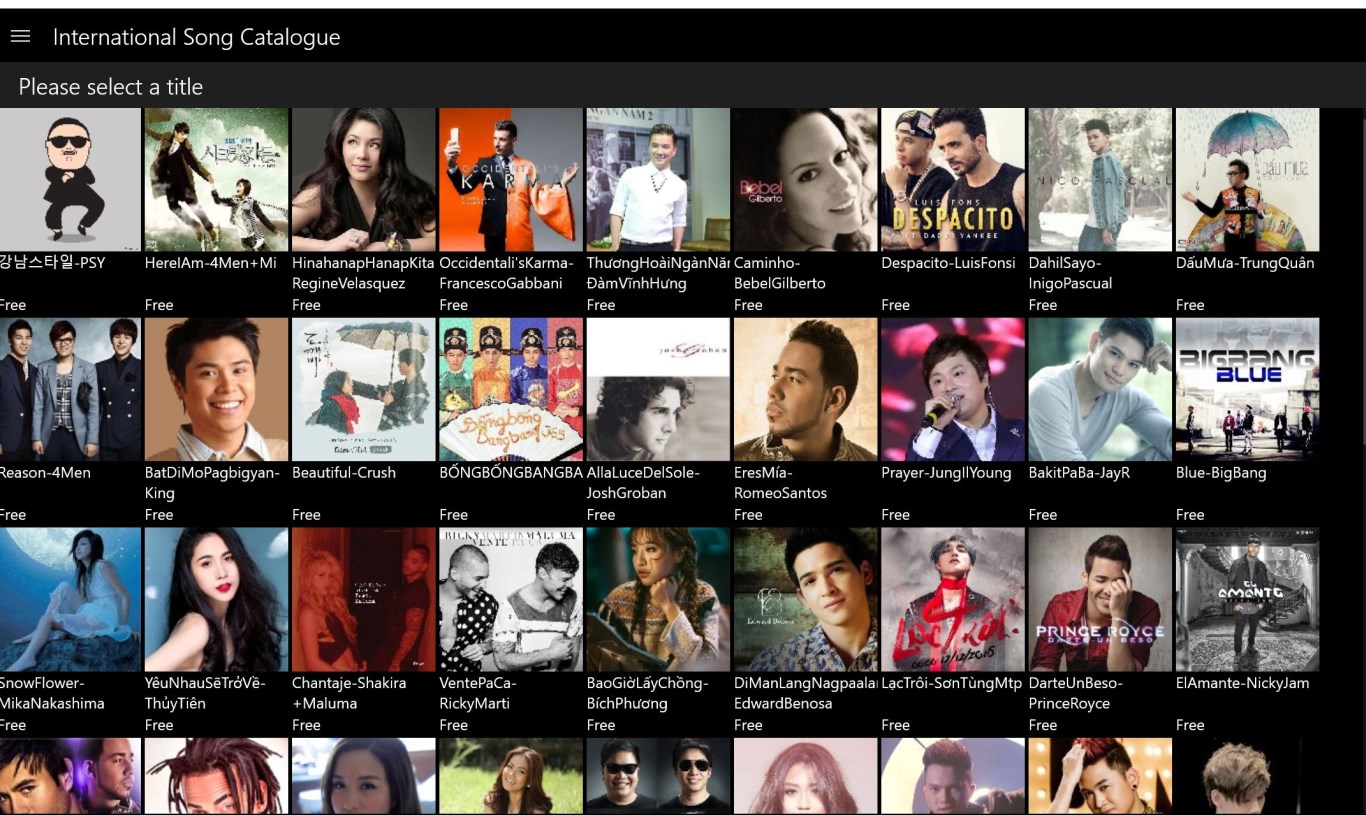Viewport: 1366px width, 815px height.
Task: Select the DấuMưa-TrungQuân umbrella cover
Action: pyautogui.click(x=1247, y=179)
